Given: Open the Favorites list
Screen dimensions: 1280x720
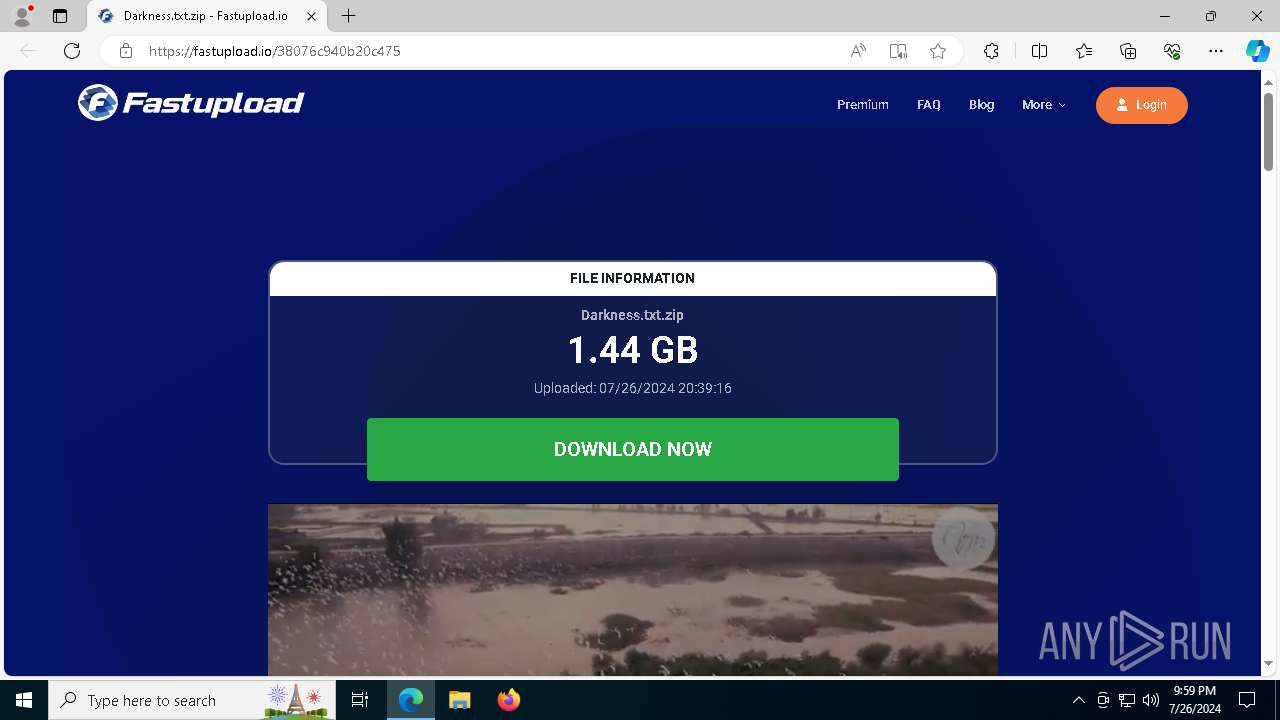Looking at the screenshot, I should pyautogui.click(x=1084, y=51).
